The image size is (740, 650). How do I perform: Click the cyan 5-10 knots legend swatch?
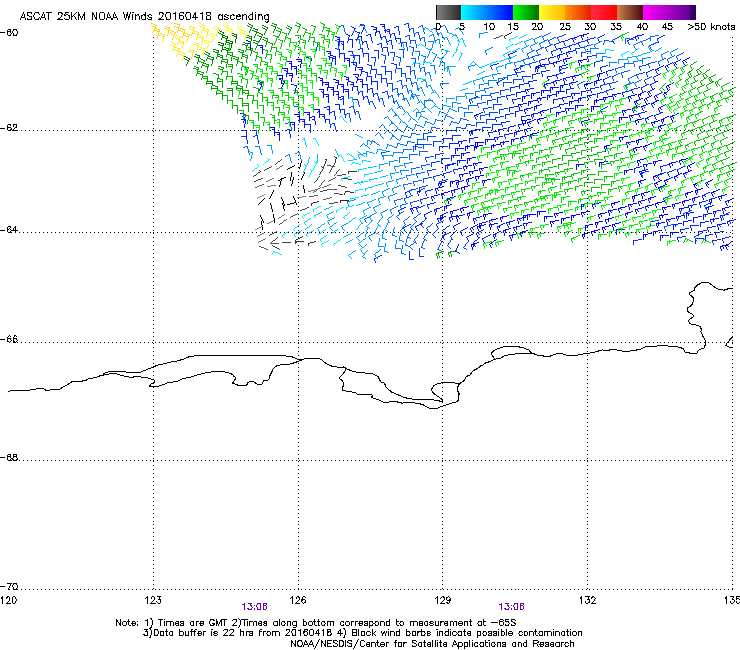pos(473,12)
